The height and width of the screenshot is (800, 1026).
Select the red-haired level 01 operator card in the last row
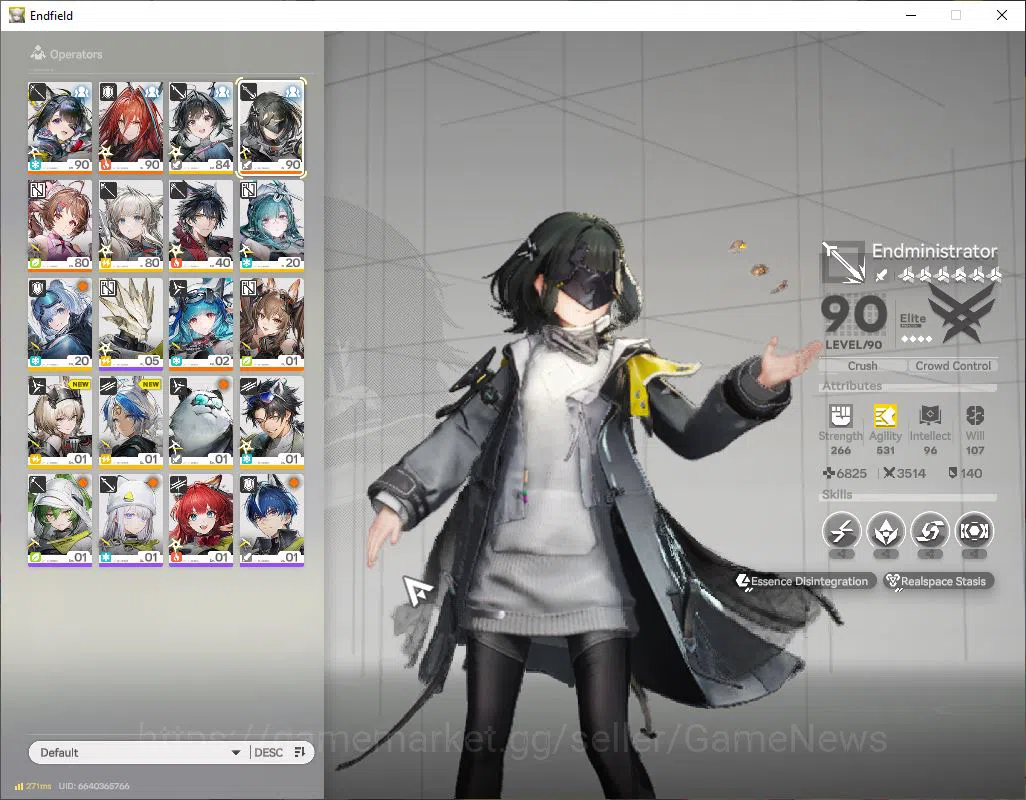pos(201,519)
